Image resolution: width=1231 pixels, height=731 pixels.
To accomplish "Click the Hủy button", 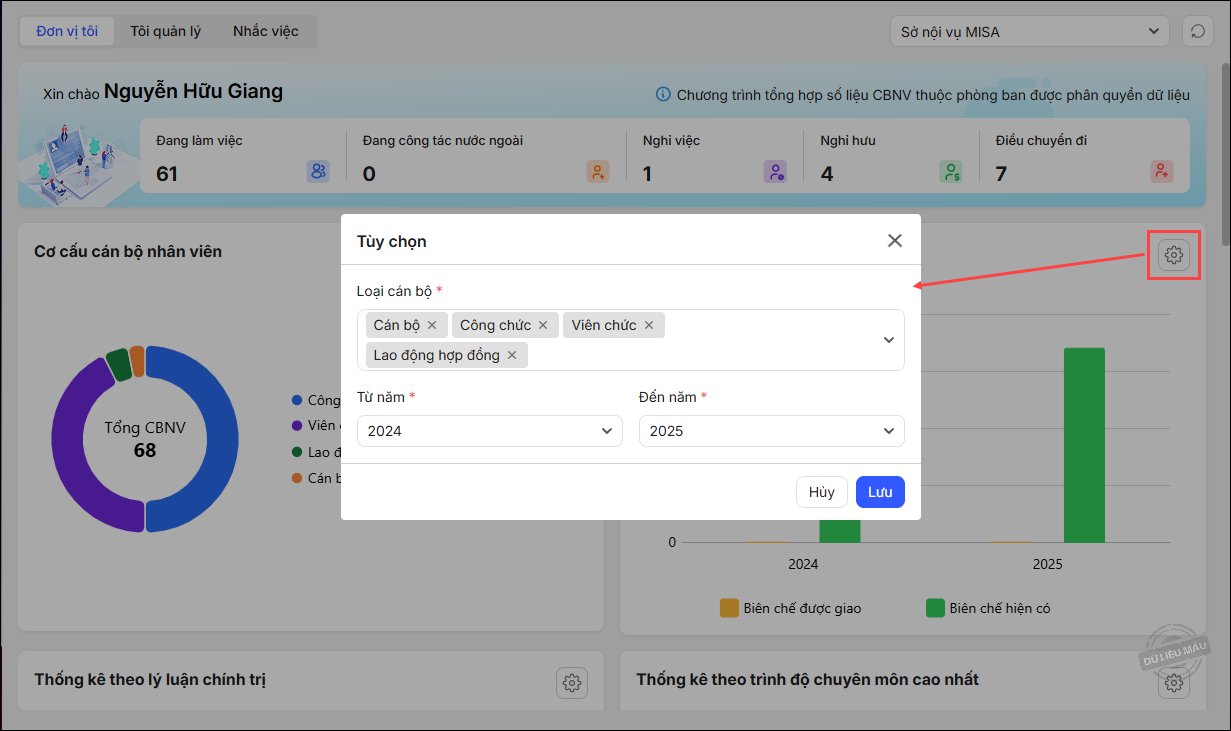I will click(822, 492).
